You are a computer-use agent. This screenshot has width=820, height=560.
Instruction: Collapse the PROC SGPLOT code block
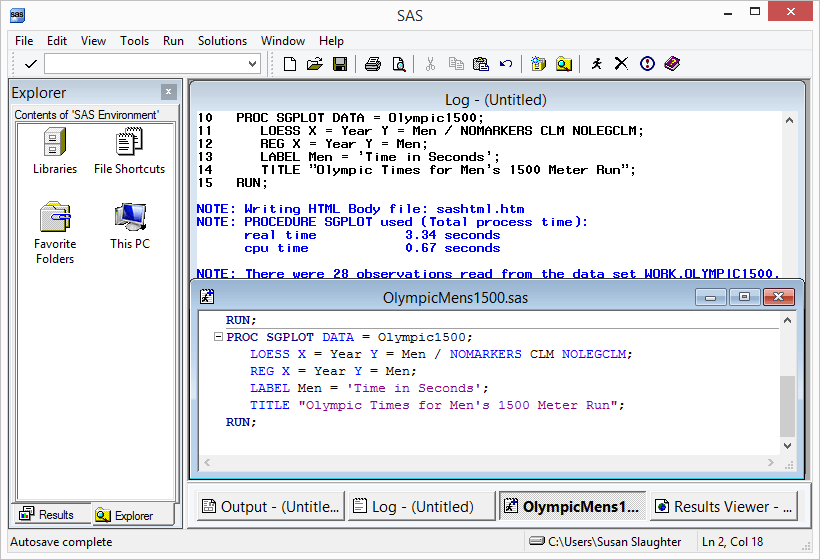point(219,337)
